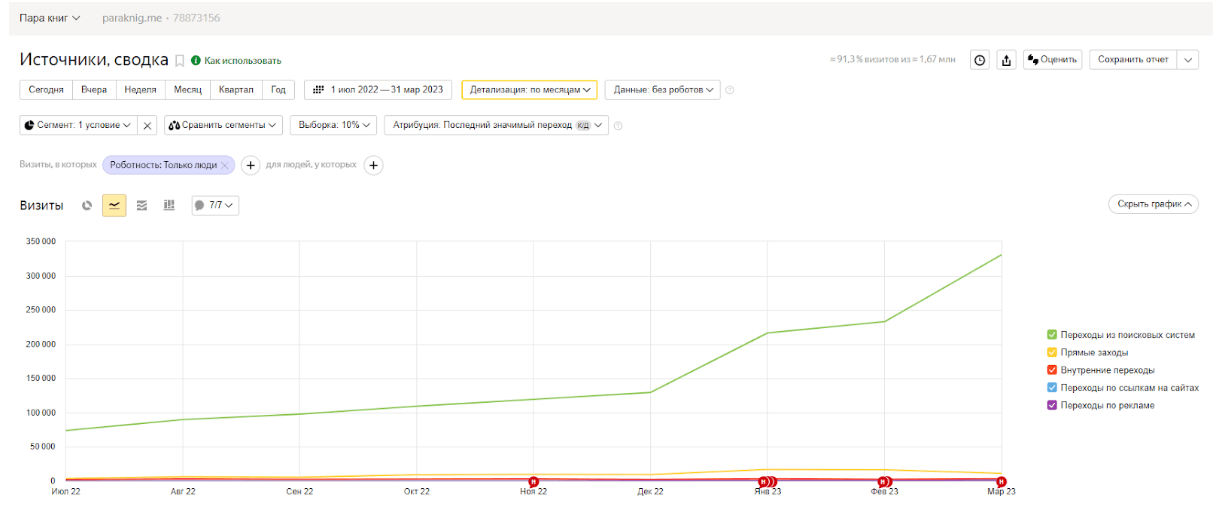The width and height of the screenshot is (1225, 525).
Task: Open the clock history icon button
Action: [980, 60]
